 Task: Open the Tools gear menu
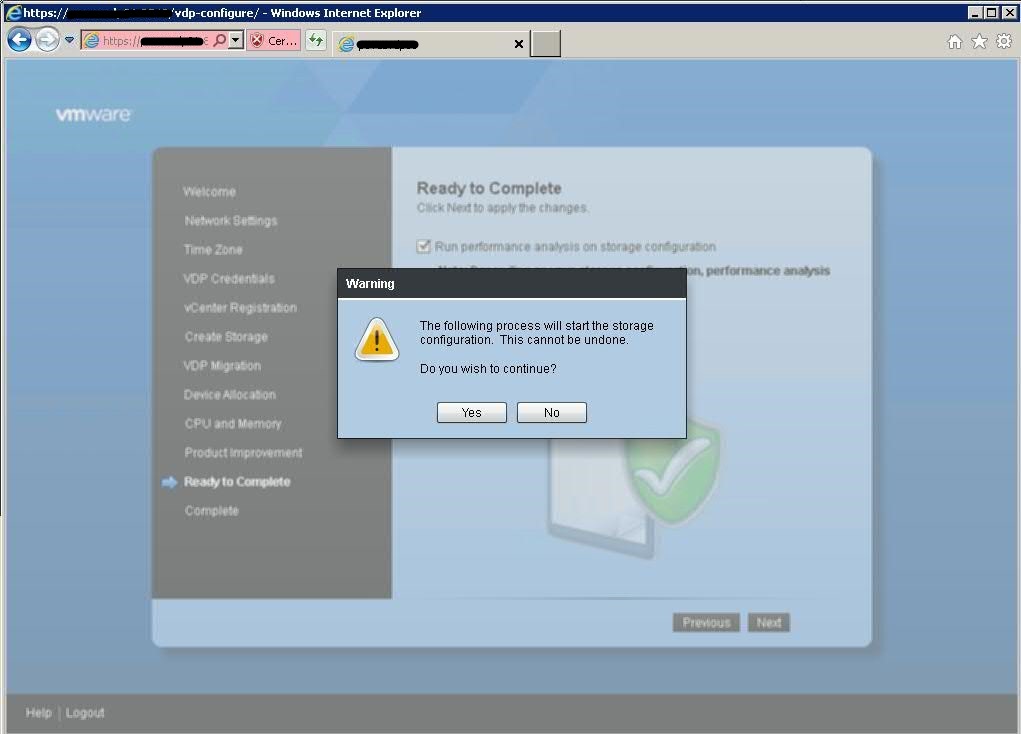click(x=1004, y=42)
